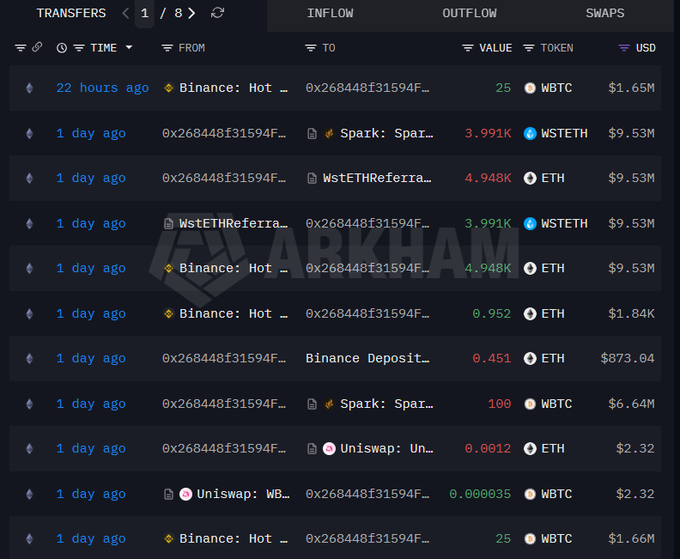Open WstETHReferra recipient in red 4.948K ETH row
This screenshot has height=559, width=680.
[377, 178]
